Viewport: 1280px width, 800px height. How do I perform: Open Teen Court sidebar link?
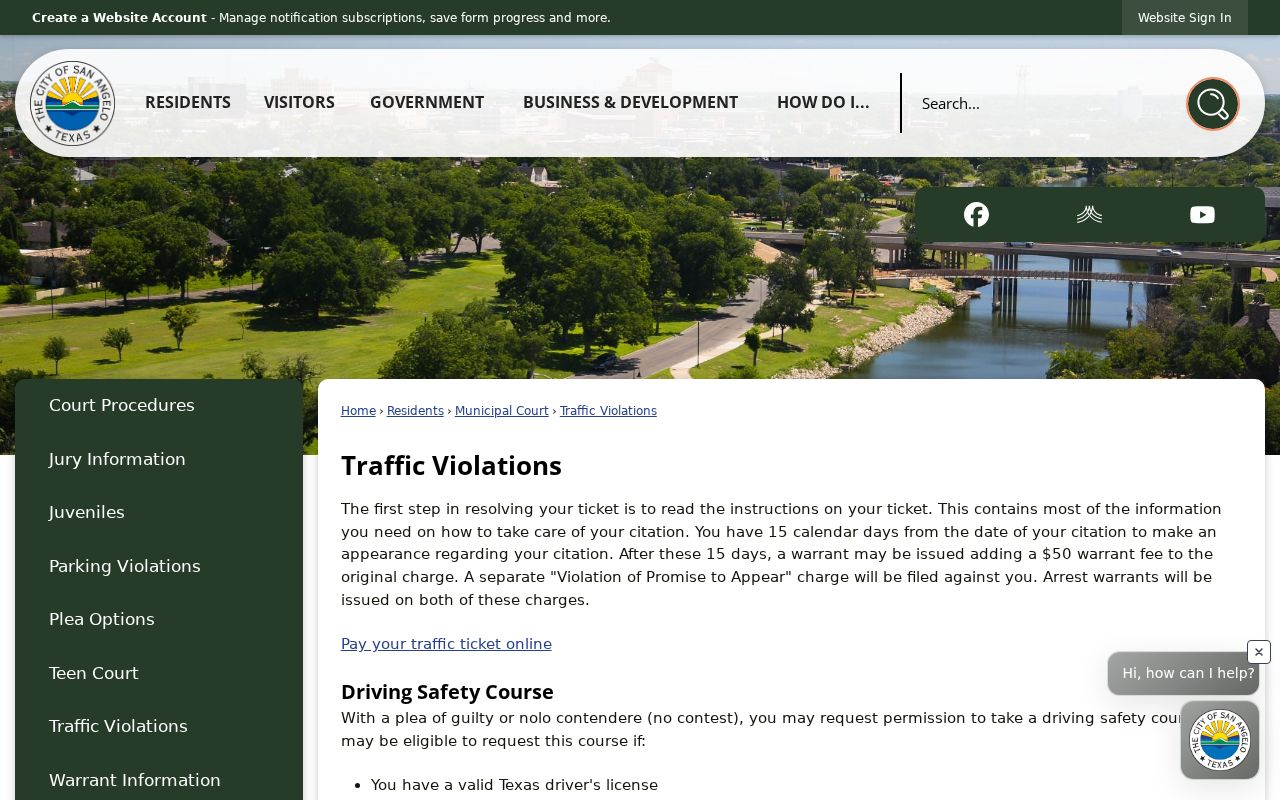point(159,673)
